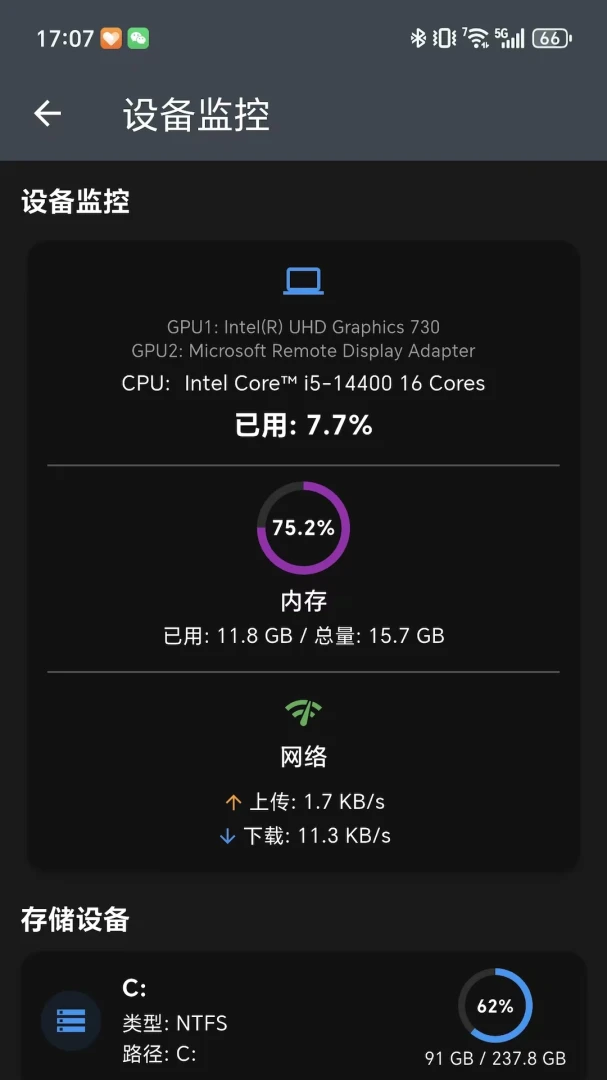Tap the 存储设备 section heading
Image resolution: width=607 pixels, height=1080 pixels.
(75, 920)
